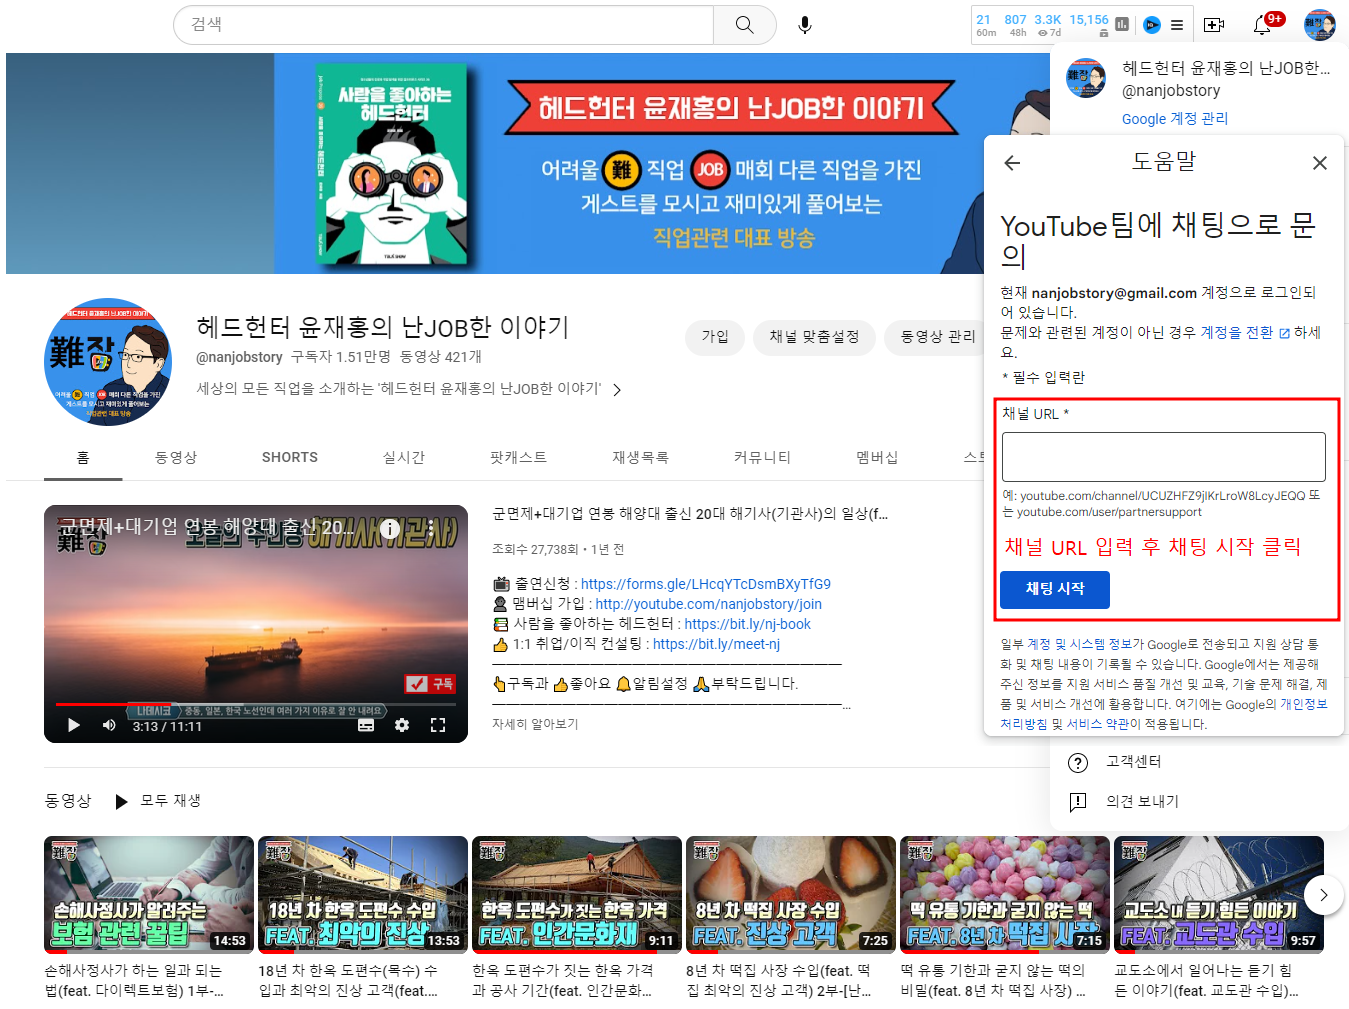
Task: Seek using the video progress bar
Action: pyautogui.click(x=256, y=704)
